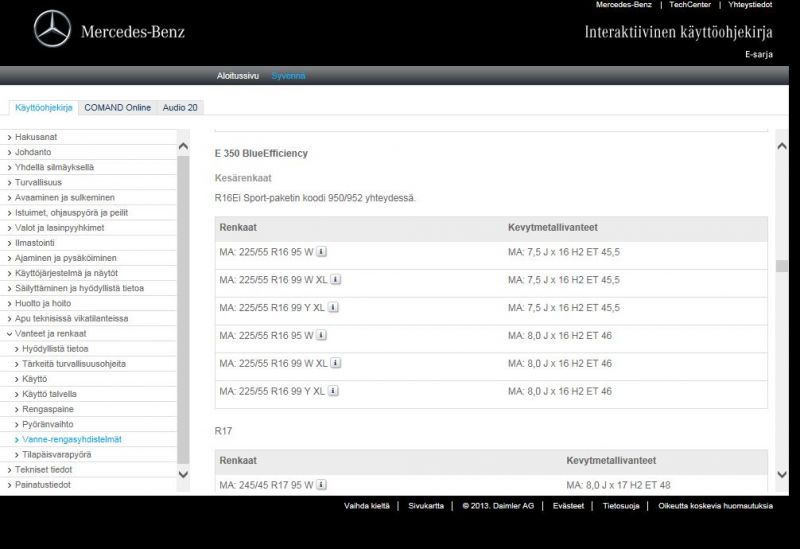Expand the Tekniset tiedot section
This screenshot has height=549, width=800.
pyautogui.click(x=43, y=469)
